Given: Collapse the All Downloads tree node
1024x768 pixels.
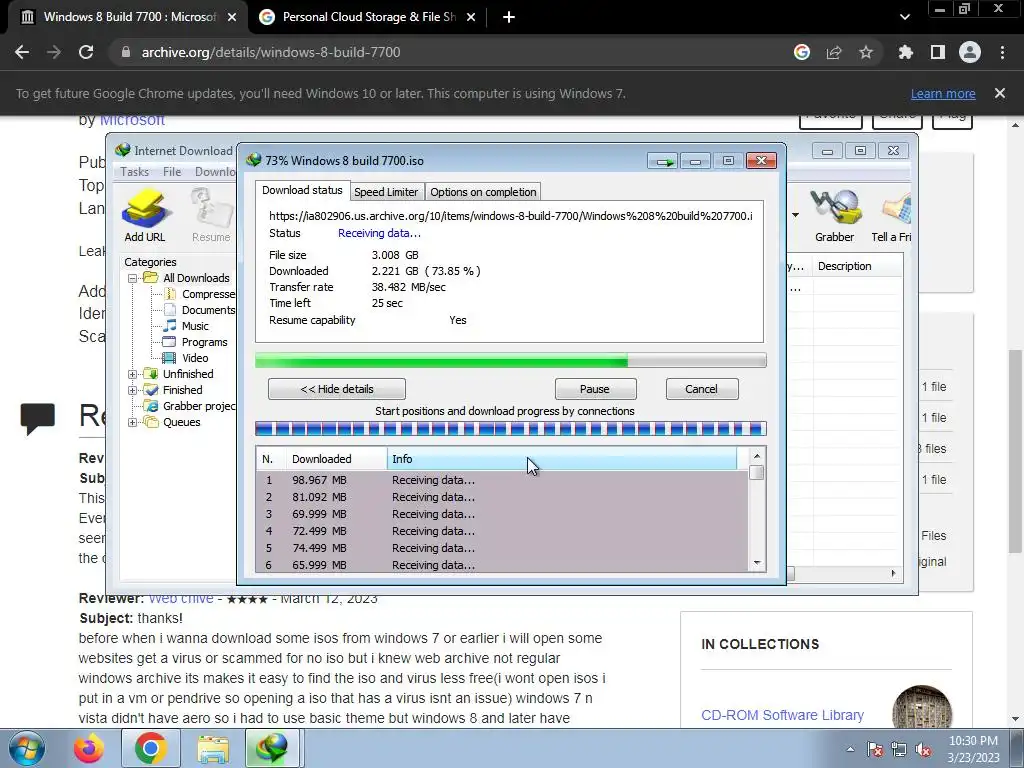Looking at the screenshot, I should [x=133, y=278].
